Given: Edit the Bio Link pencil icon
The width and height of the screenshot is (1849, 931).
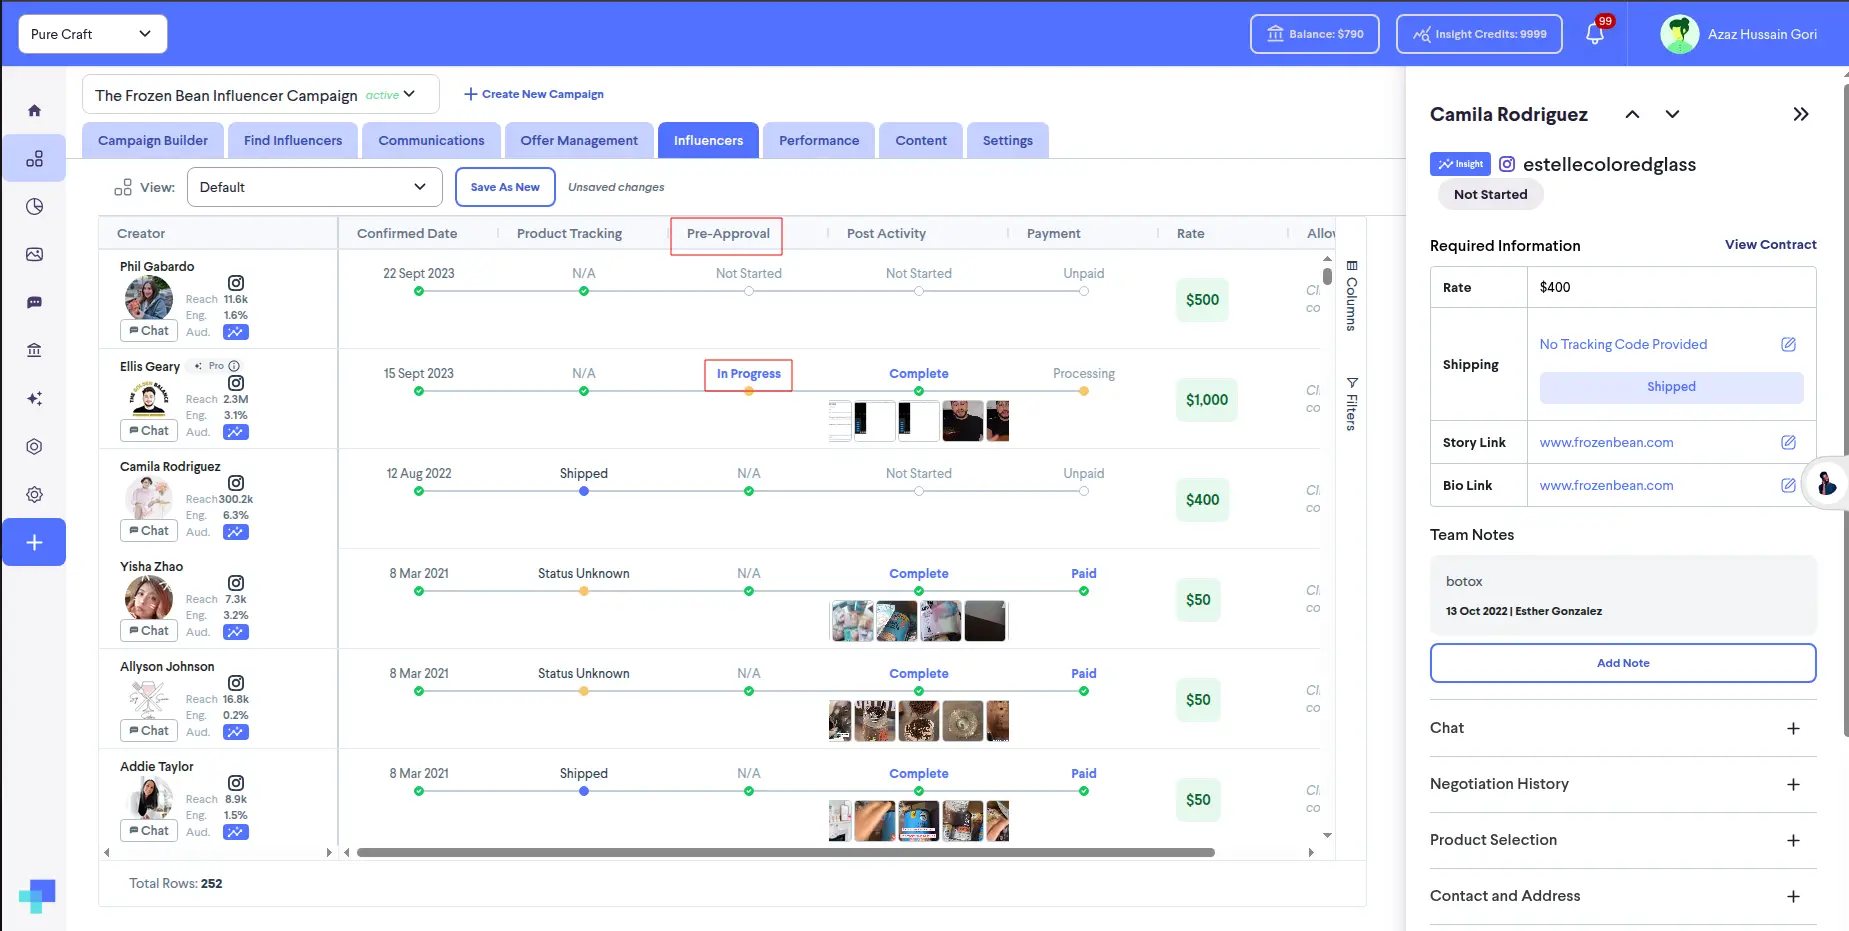Looking at the screenshot, I should (x=1788, y=485).
